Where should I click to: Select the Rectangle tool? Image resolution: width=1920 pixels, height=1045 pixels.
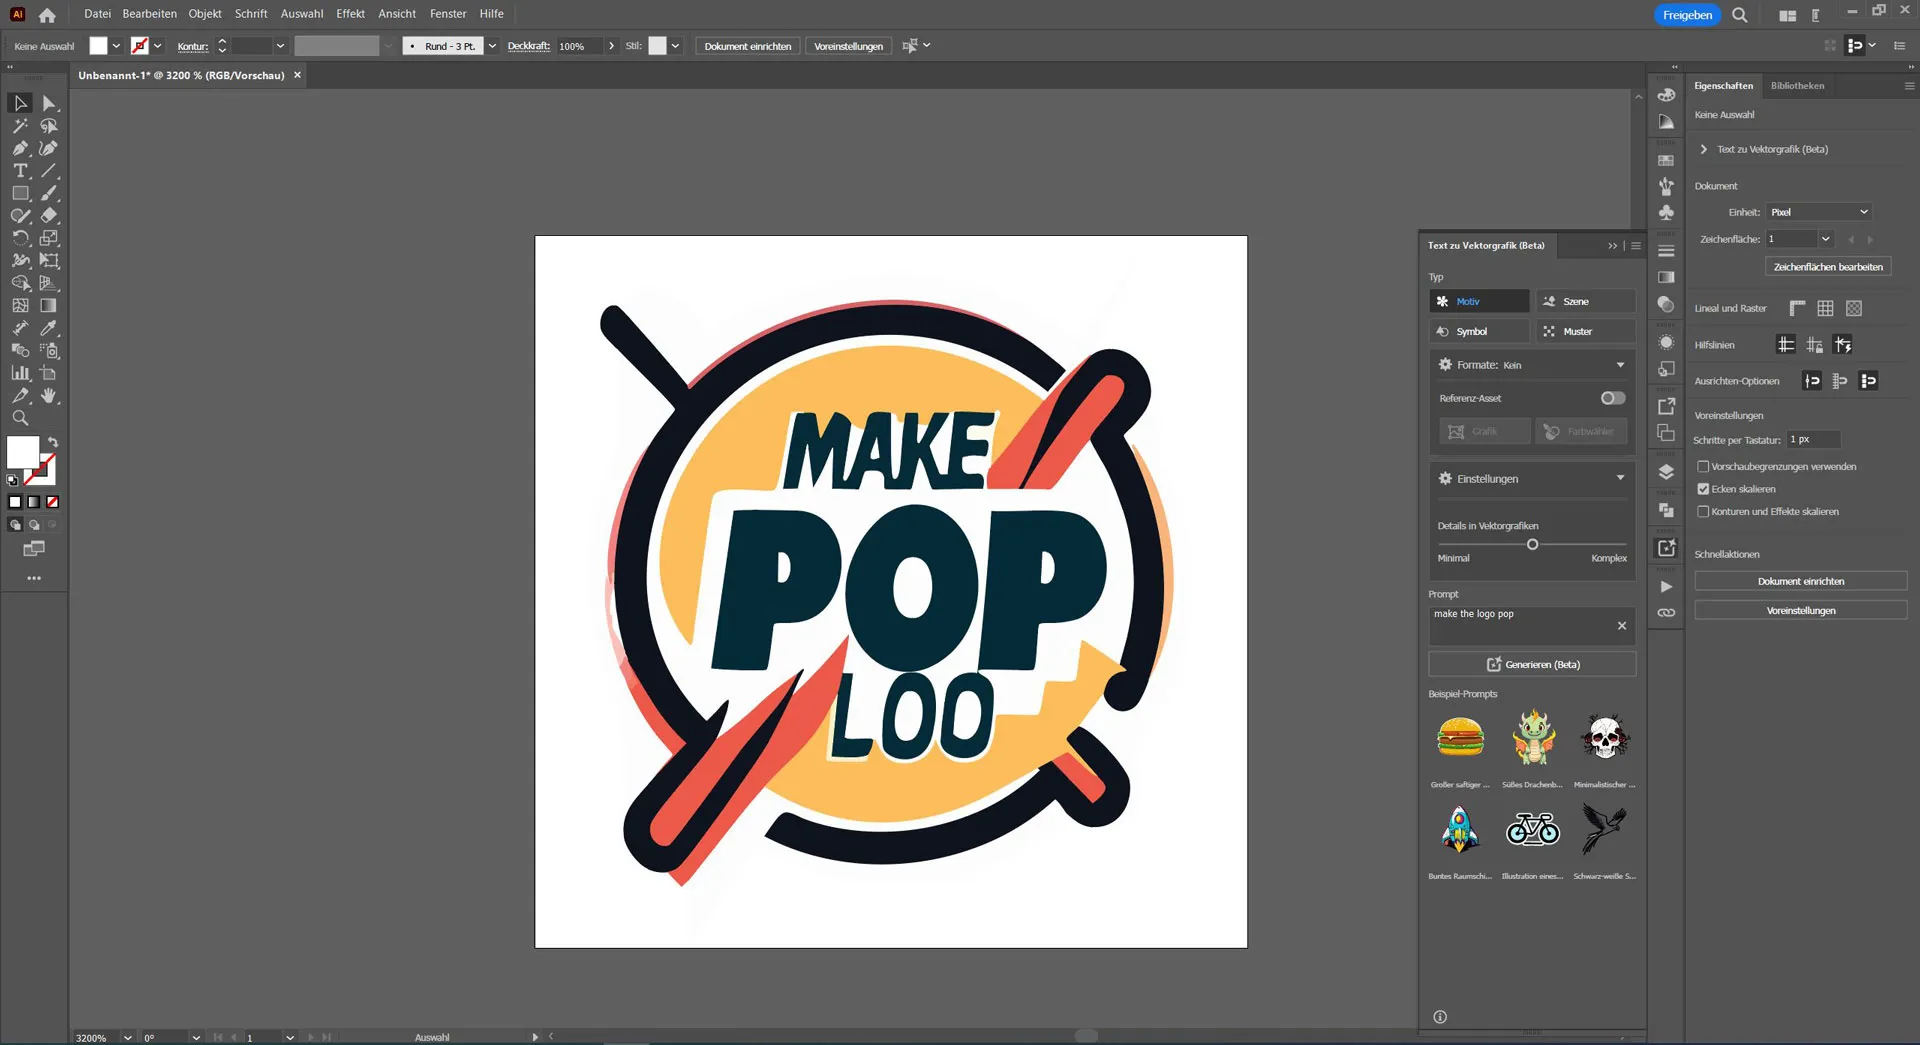(x=20, y=193)
